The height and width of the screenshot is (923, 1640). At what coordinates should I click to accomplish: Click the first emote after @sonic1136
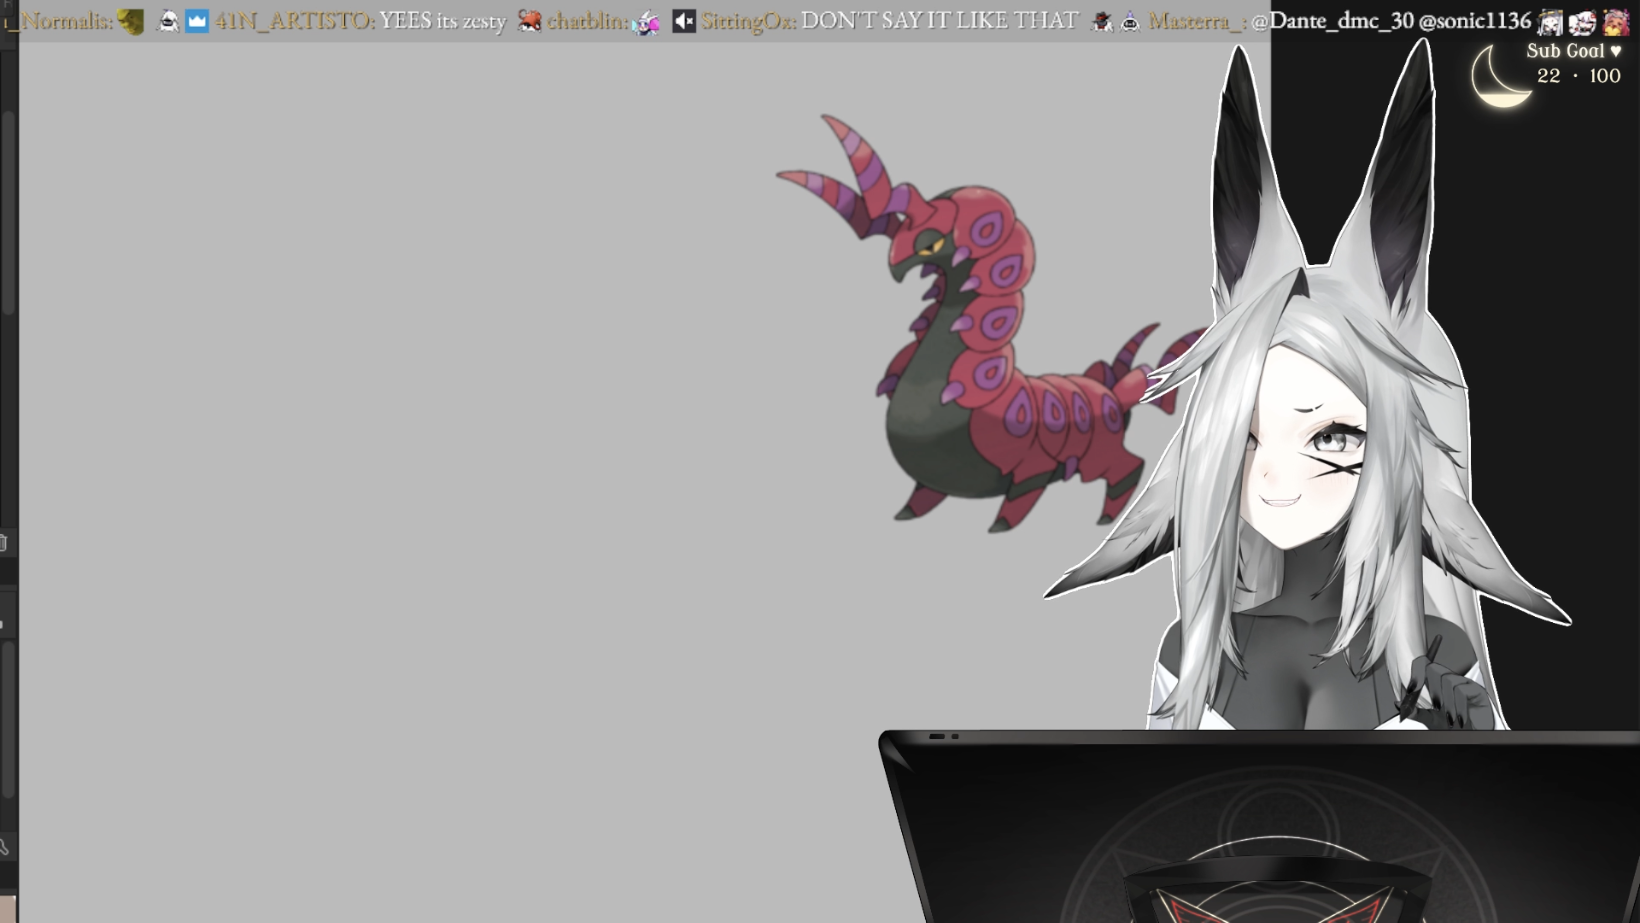coord(1550,22)
